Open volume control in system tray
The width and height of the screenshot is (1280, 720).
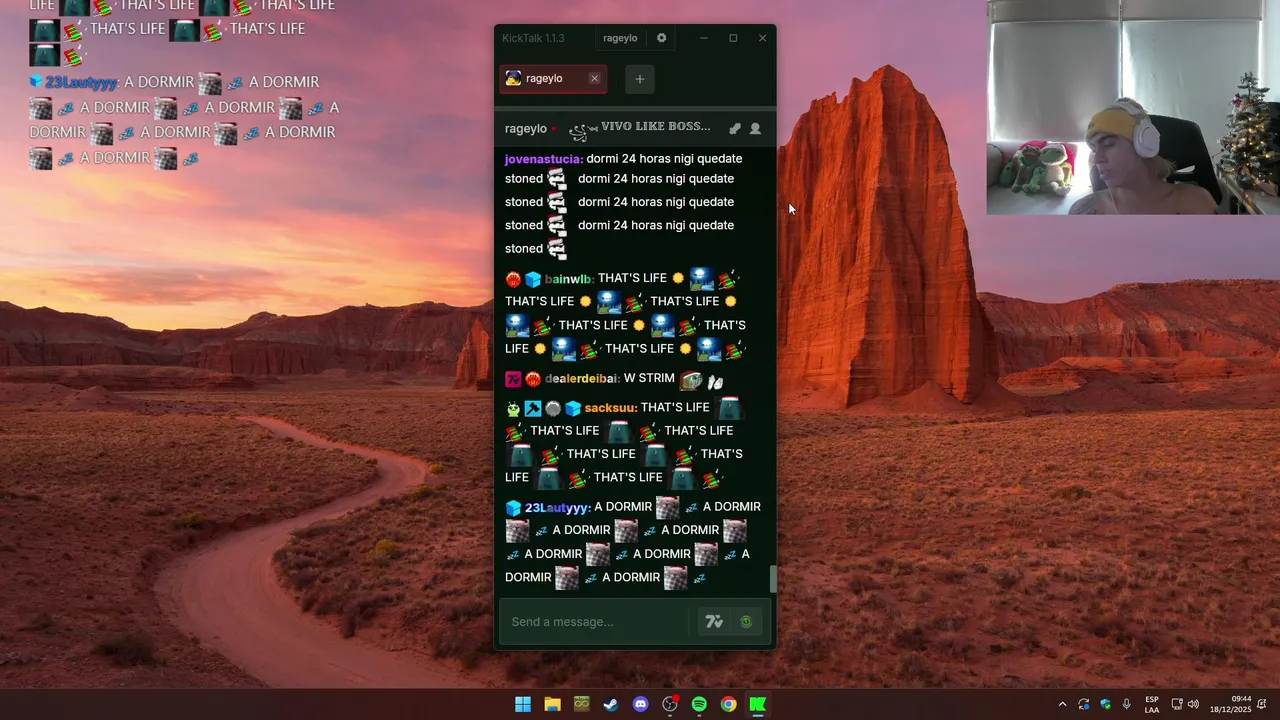click(x=1193, y=704)
